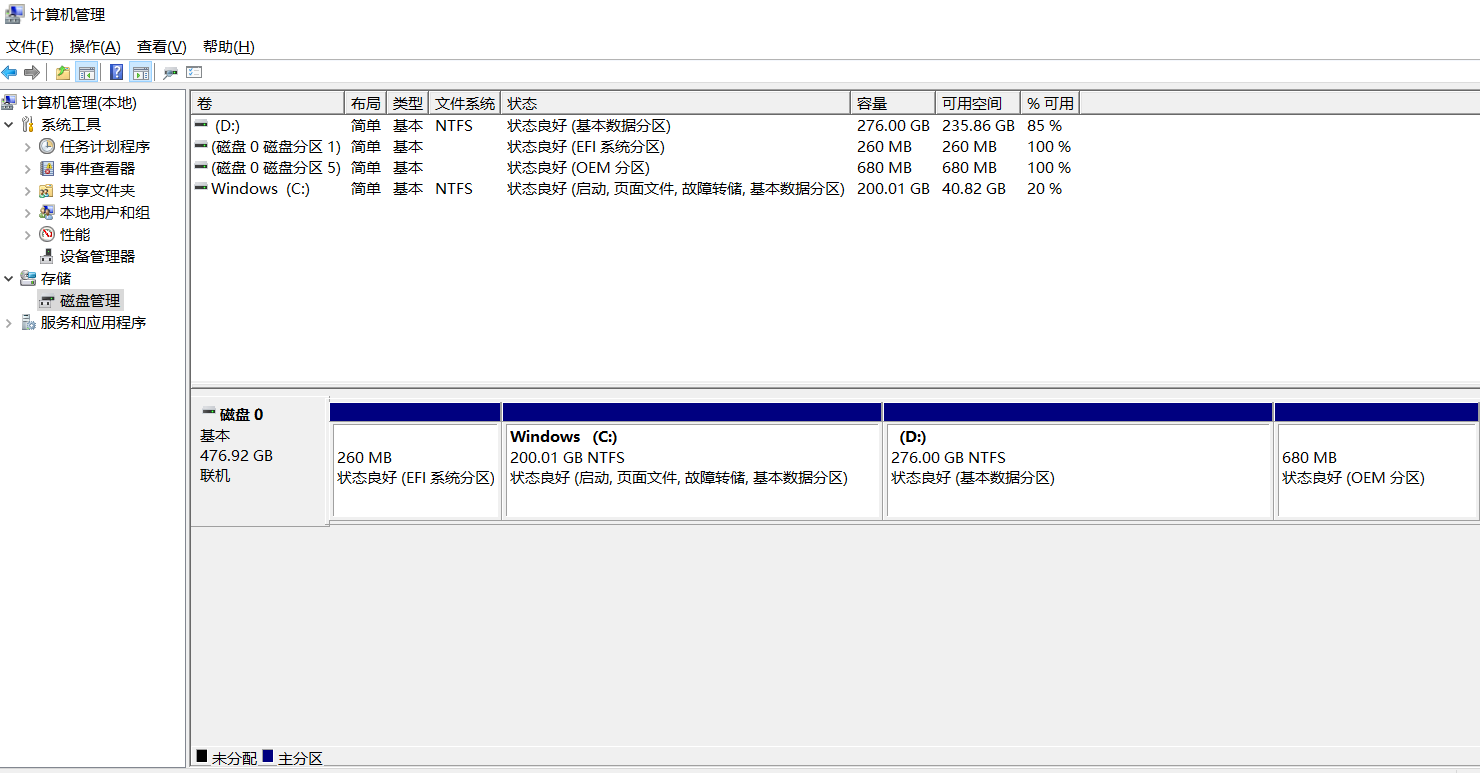Click volume icon of 磁盘 0 磁盘分区 1 row
This screenshot has height=773, width=1480.
click(x=201, y=146)
